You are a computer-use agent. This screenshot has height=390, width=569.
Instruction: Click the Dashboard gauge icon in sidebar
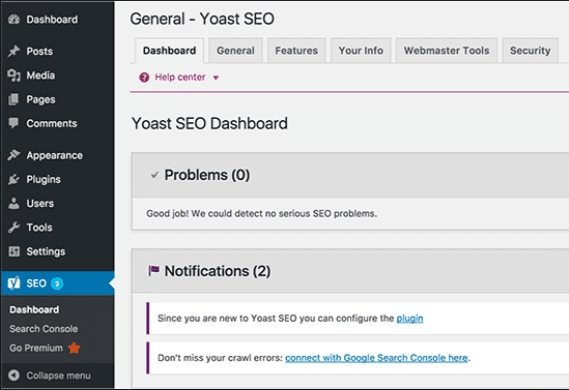coord(14,19)
